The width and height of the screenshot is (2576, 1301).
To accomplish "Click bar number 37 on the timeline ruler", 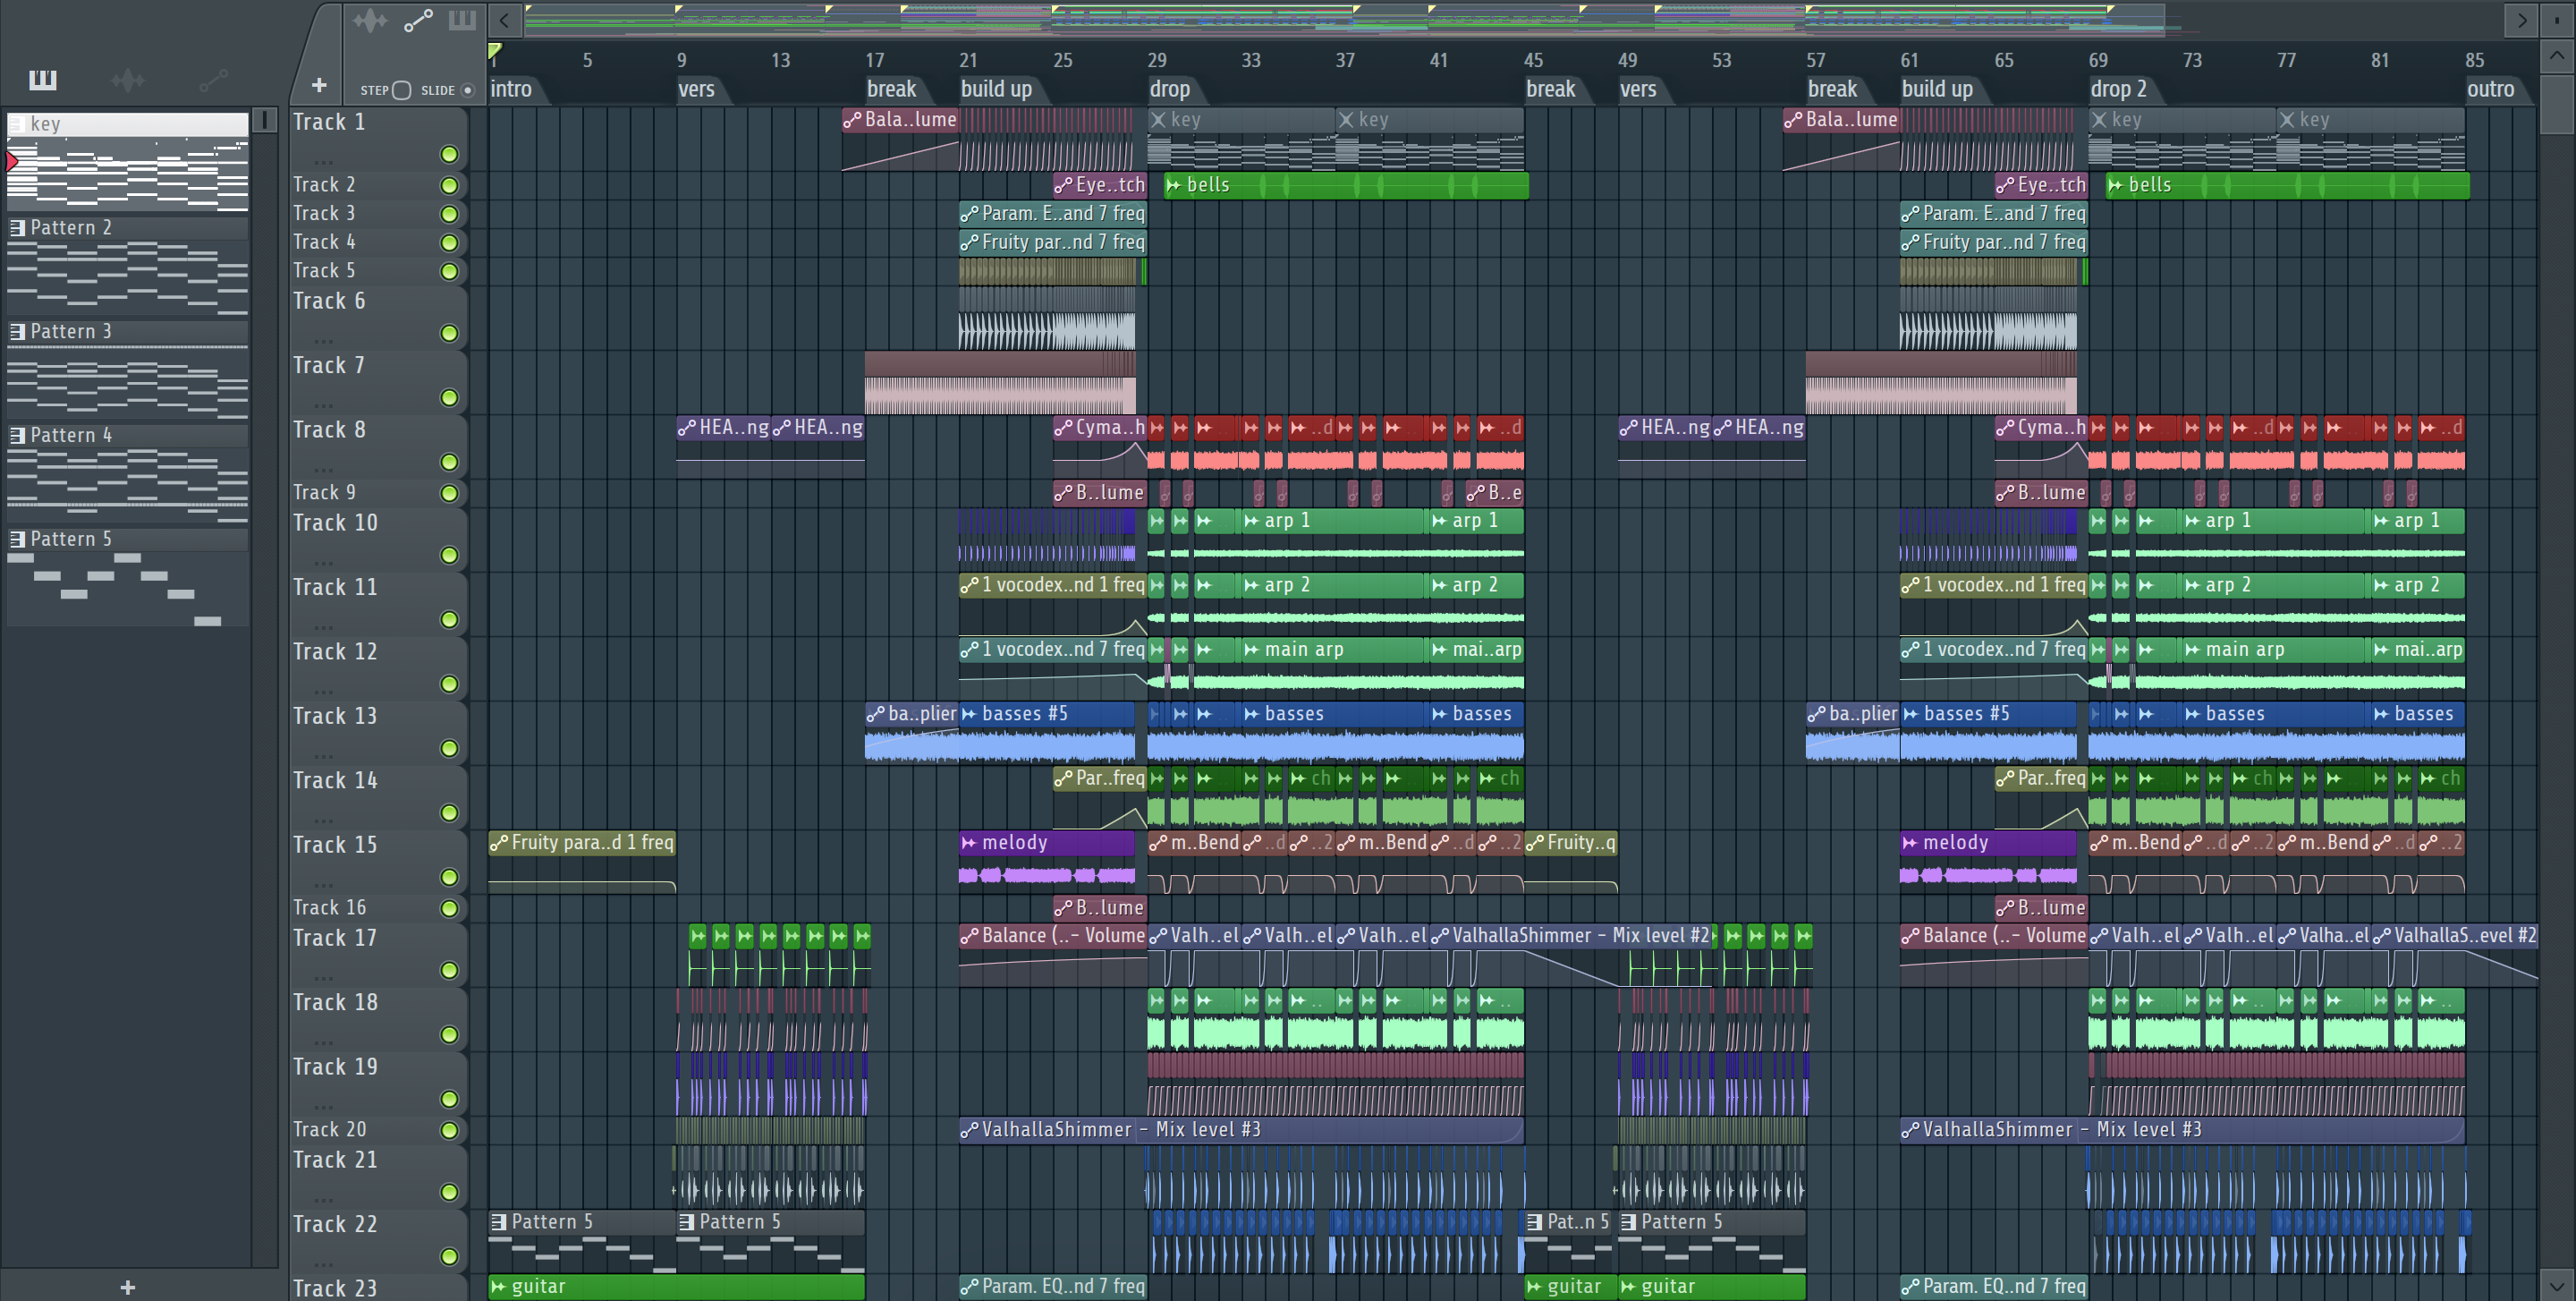I will 1345,60.
